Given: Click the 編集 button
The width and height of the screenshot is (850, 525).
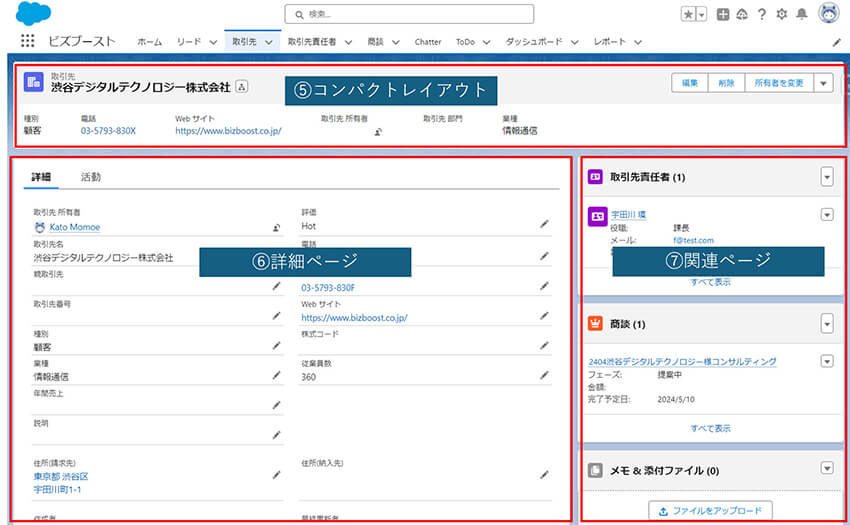Looking at the screenshot, I should [690, 83].
